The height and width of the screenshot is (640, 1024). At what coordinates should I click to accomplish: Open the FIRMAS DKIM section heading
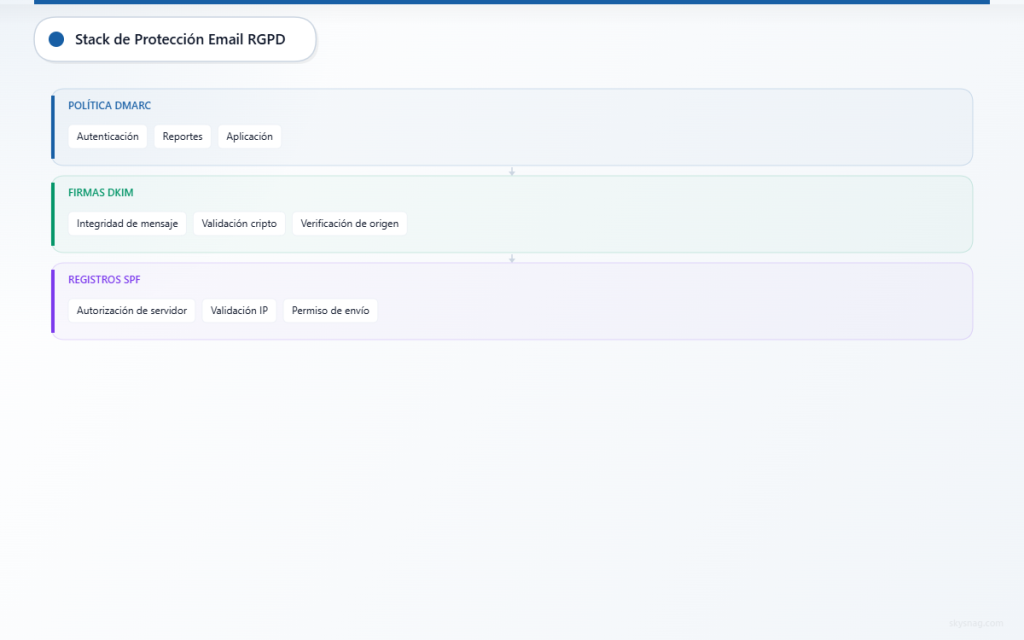[x=100, y=192]
